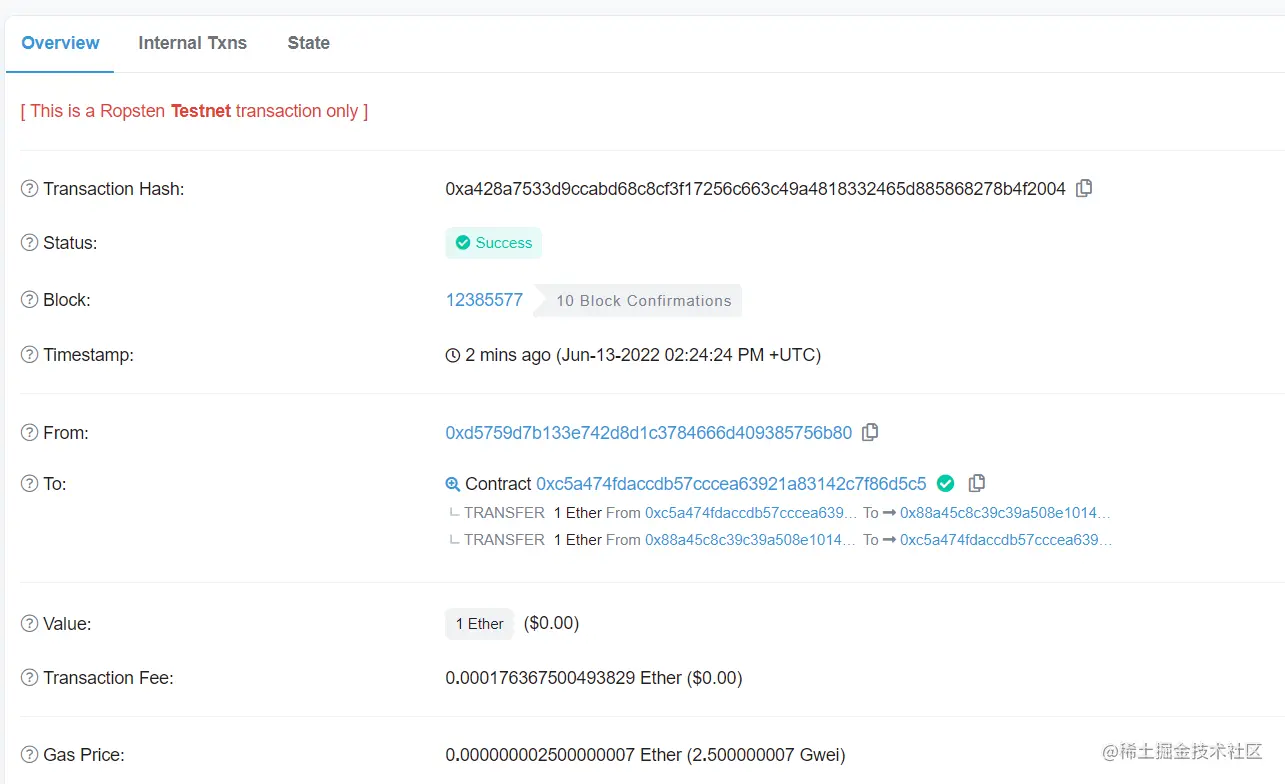Open block 12385577 link
The height and width of the screenshot is (784, 1285).
(x=484, y=300)
